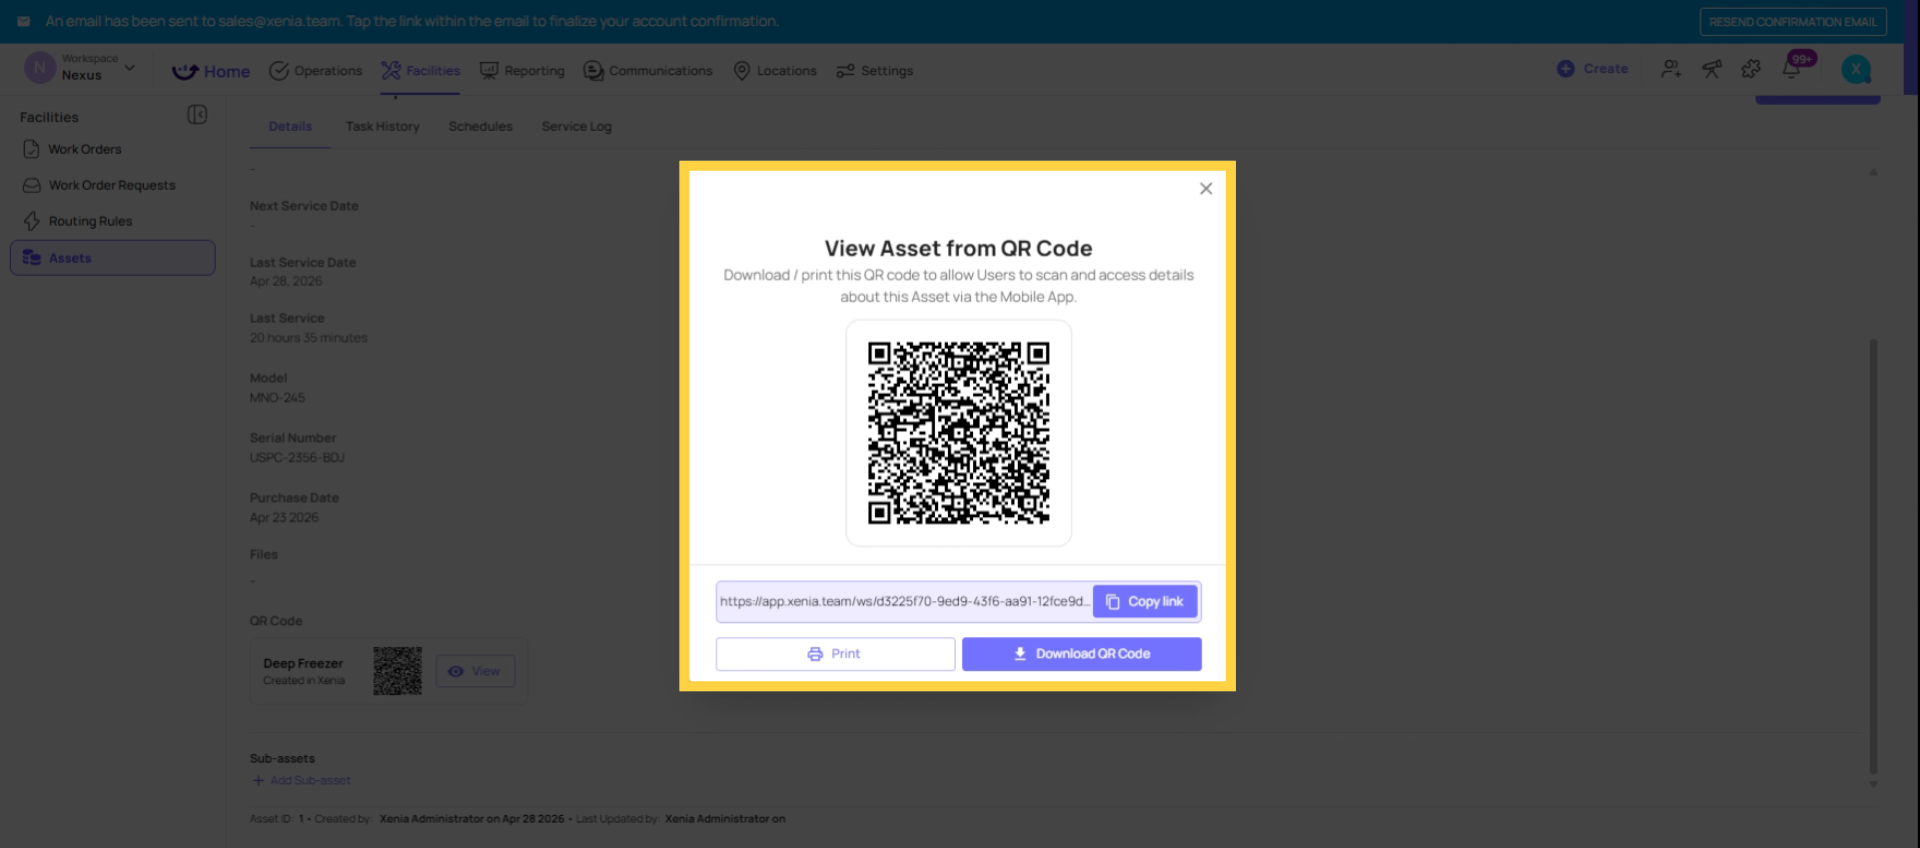1920x848 pixels.
Task: Click the email icon in the banner
Action: pos(24,21)
